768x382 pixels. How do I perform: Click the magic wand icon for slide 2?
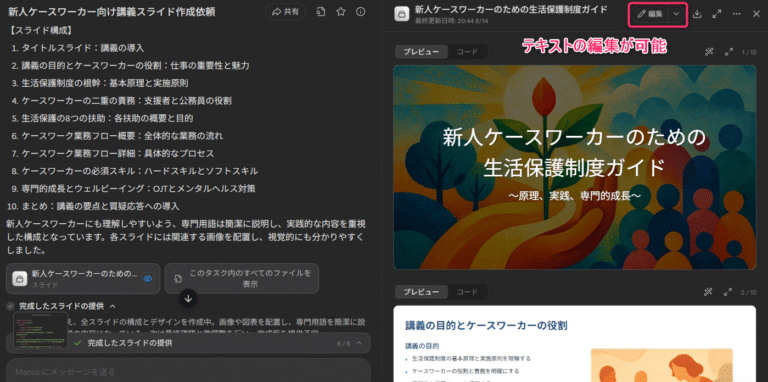click(x=709, y=292)
